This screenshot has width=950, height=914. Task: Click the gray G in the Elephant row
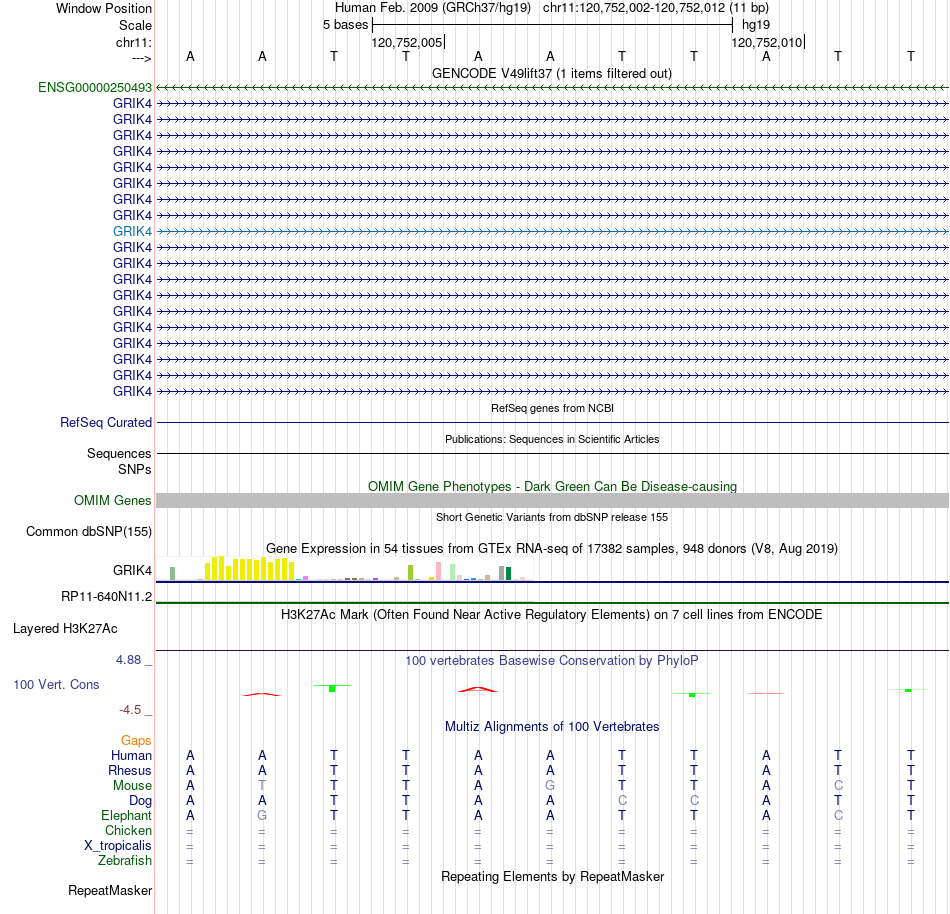[262, 815]
